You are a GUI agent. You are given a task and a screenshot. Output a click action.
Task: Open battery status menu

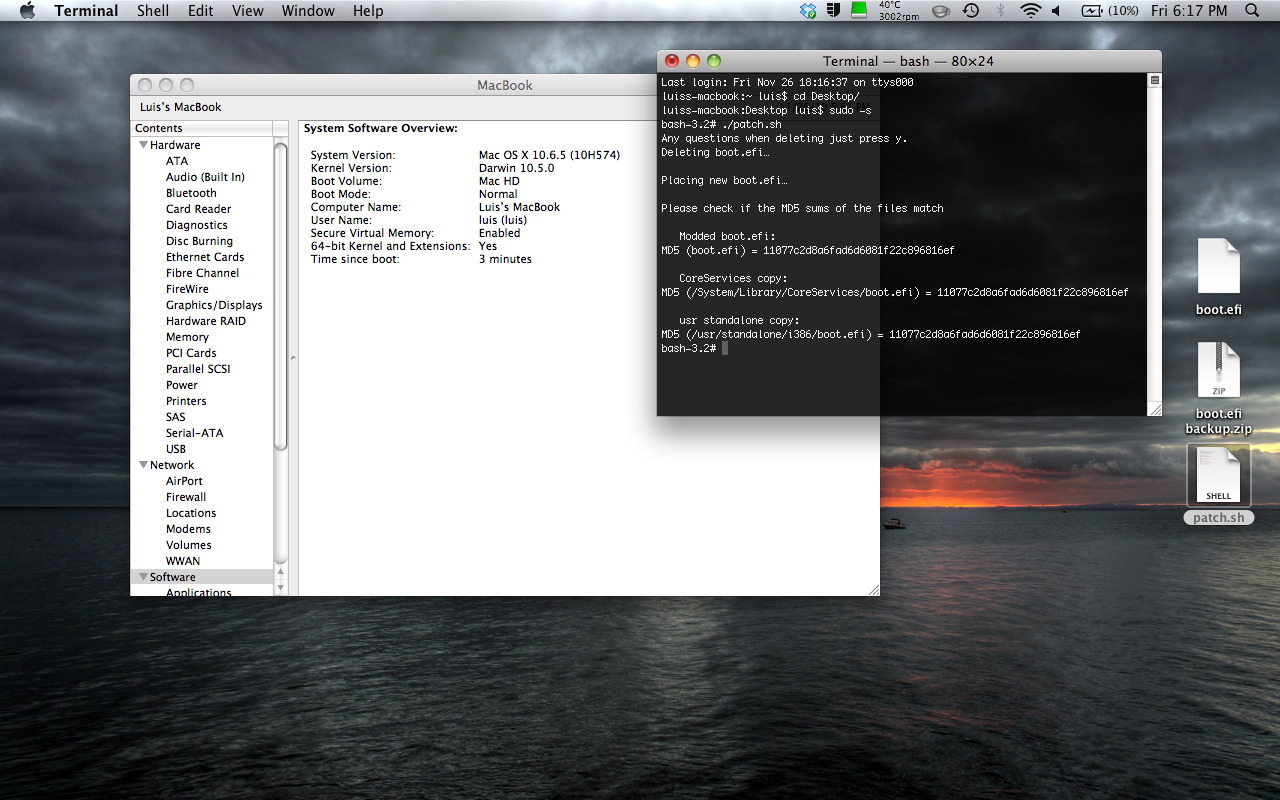tap(1110, 11)
